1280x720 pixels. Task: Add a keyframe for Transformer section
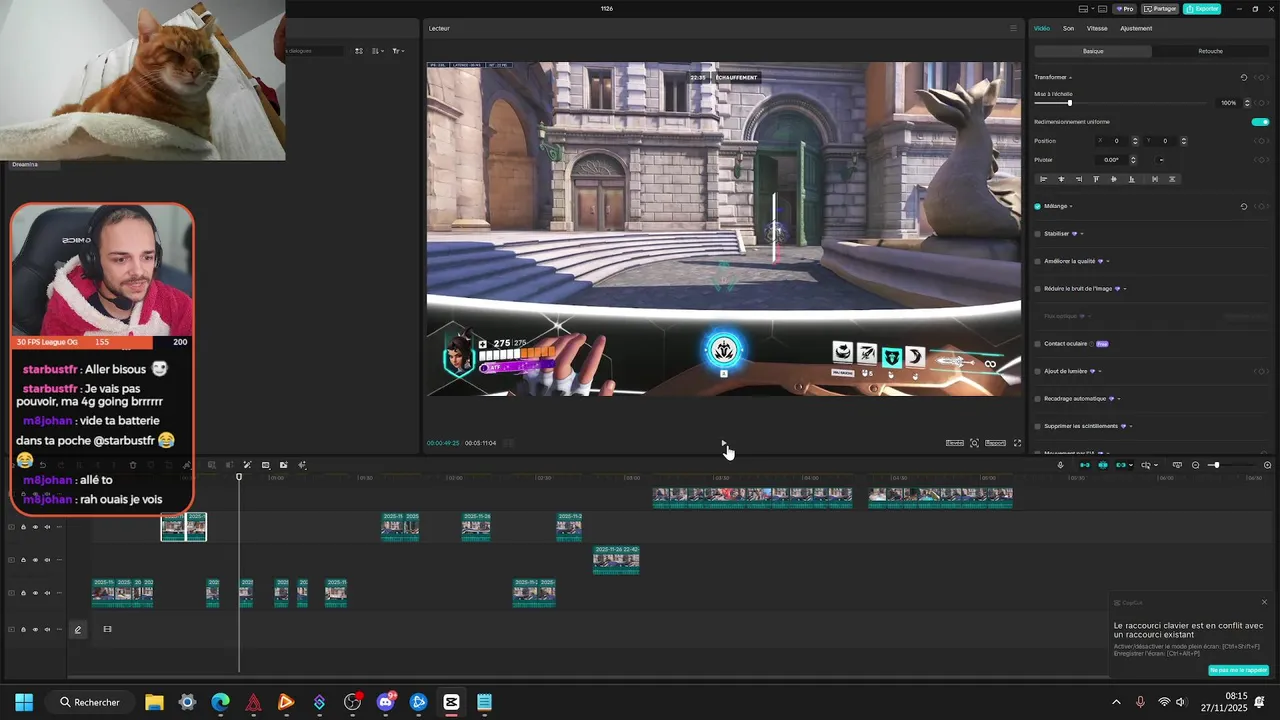tap(1261, 77)
